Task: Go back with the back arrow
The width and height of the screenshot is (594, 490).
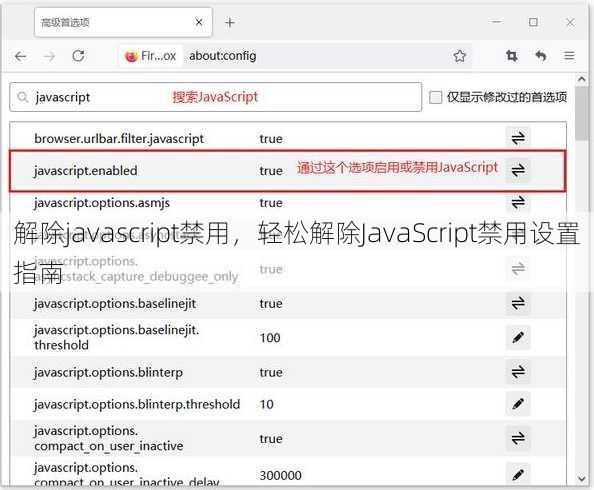Action: [x=21, y=56]
